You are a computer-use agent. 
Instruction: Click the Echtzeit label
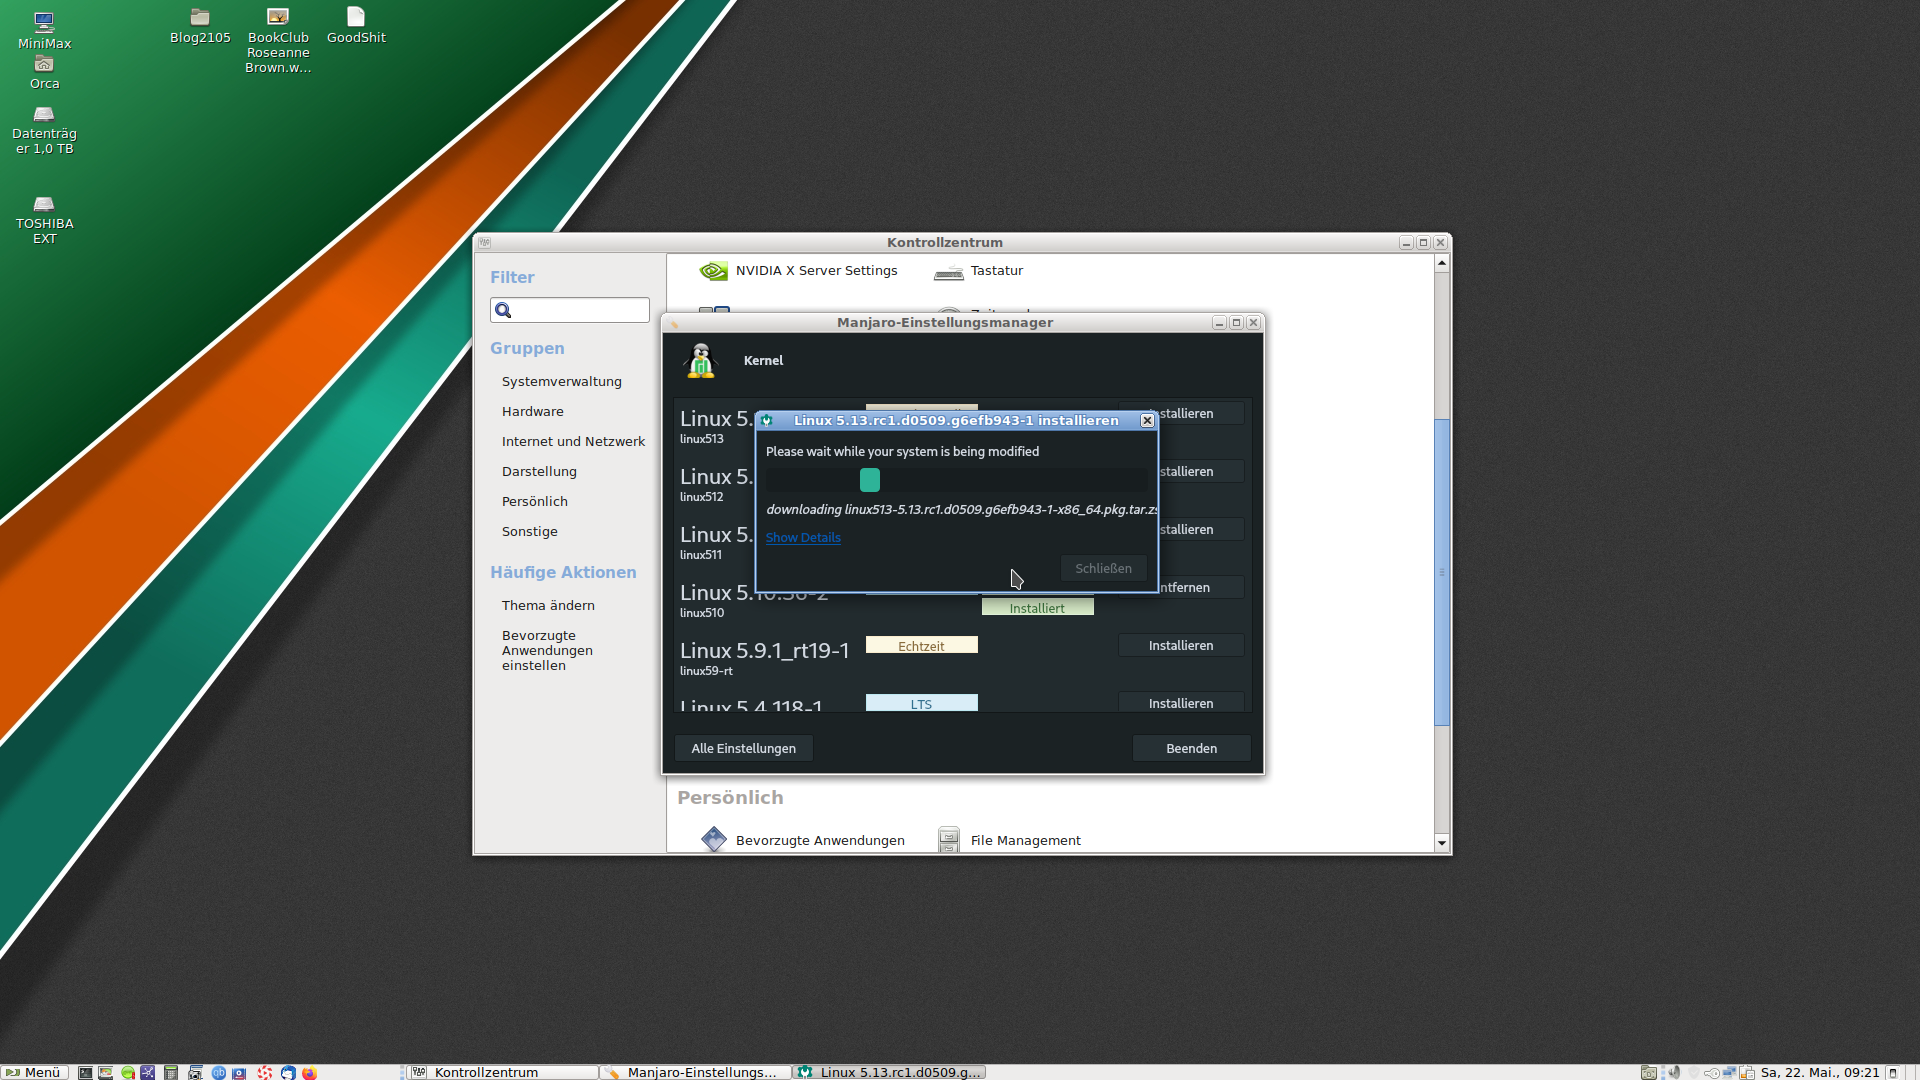921,646
